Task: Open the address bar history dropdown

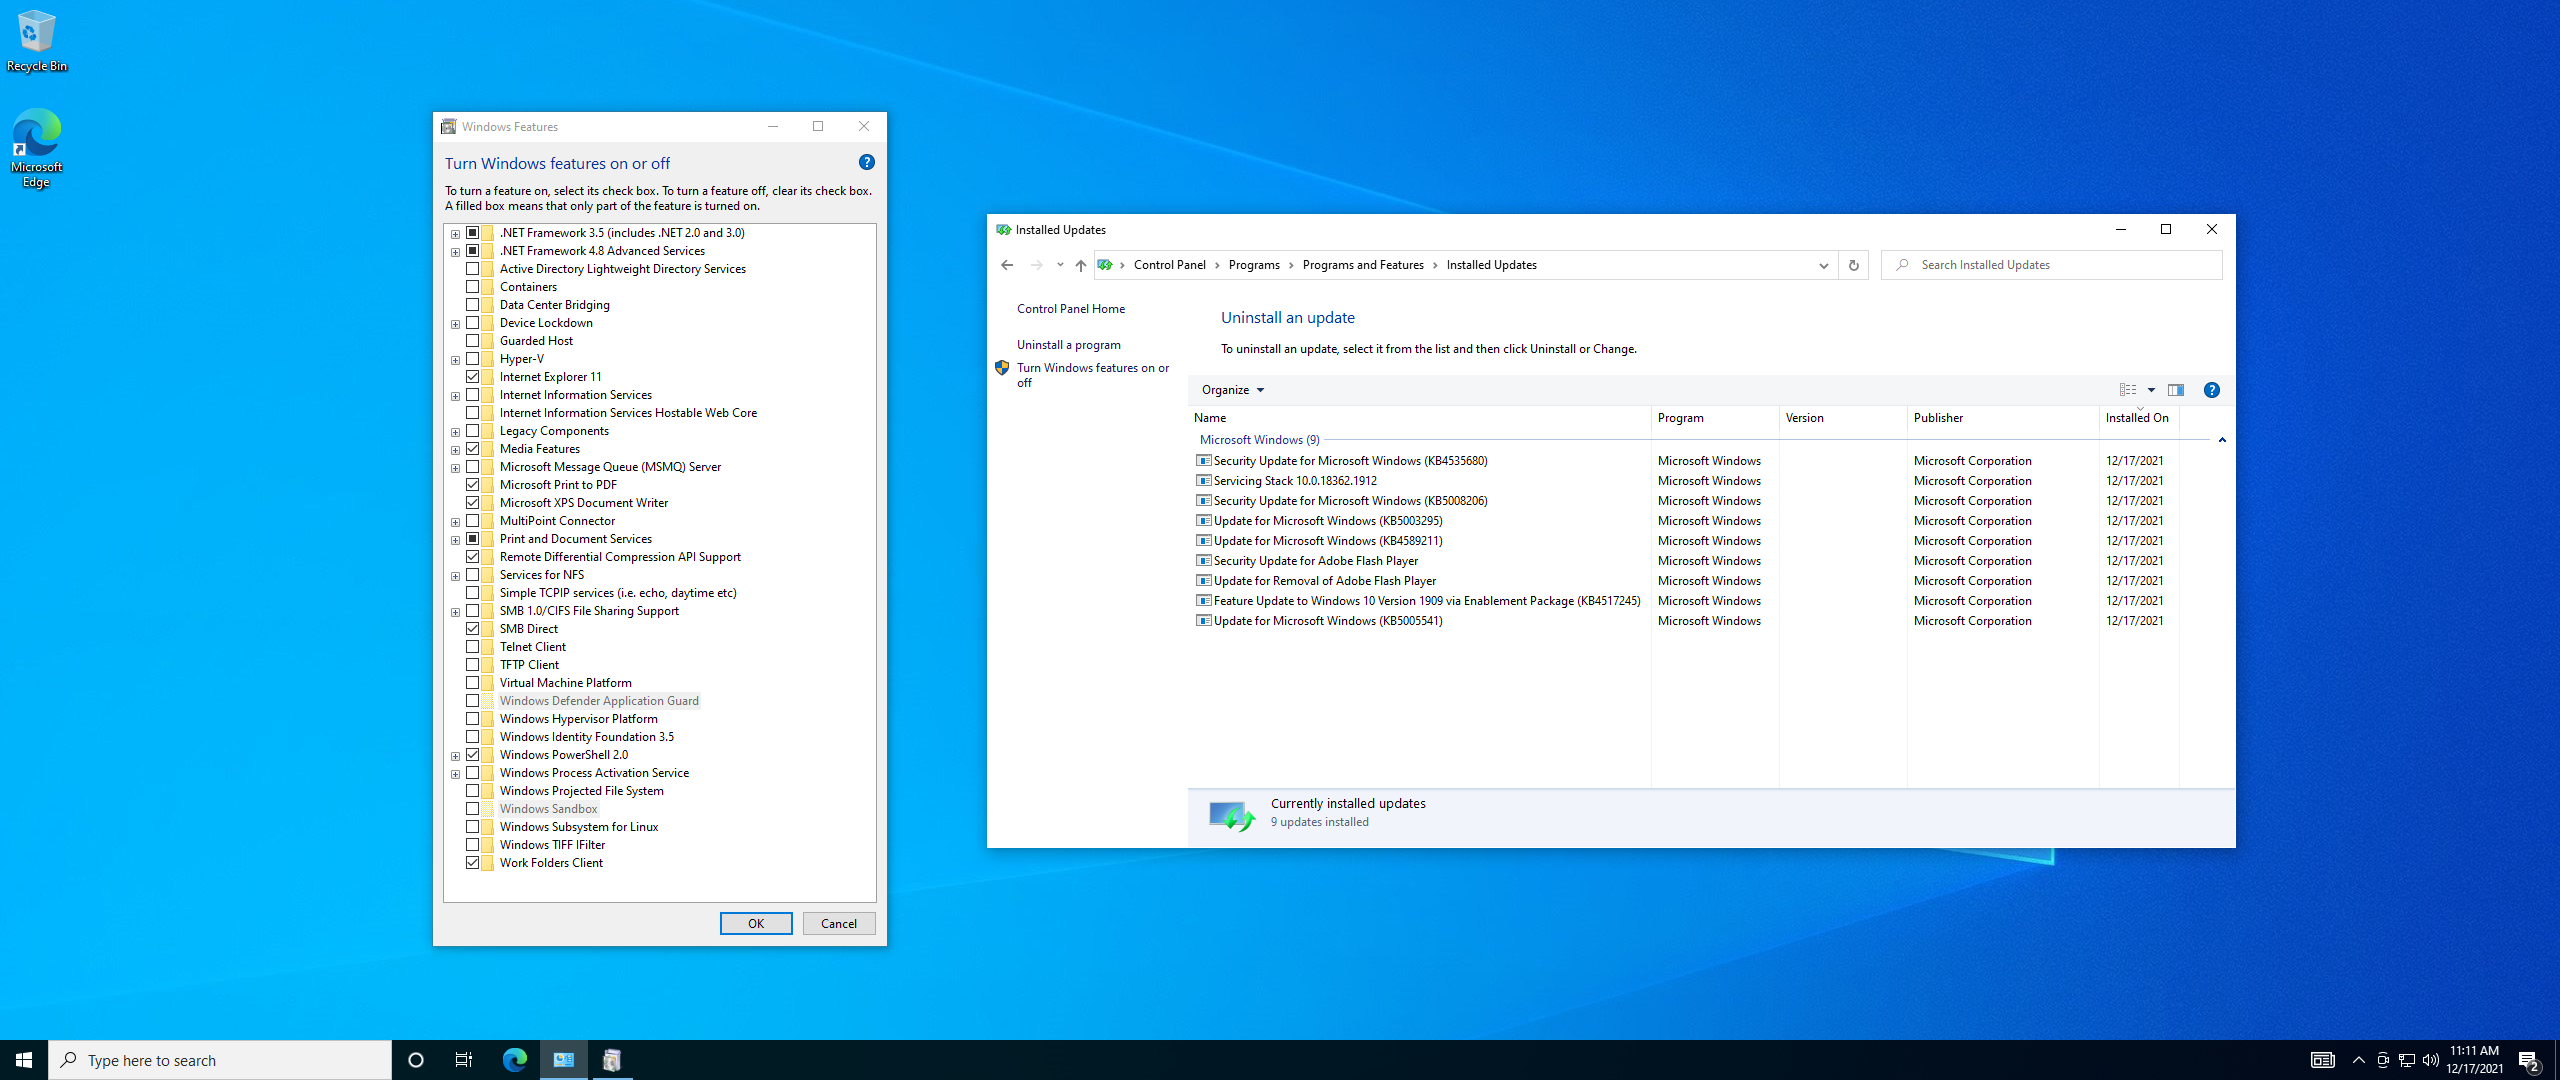Action: 1823,265
